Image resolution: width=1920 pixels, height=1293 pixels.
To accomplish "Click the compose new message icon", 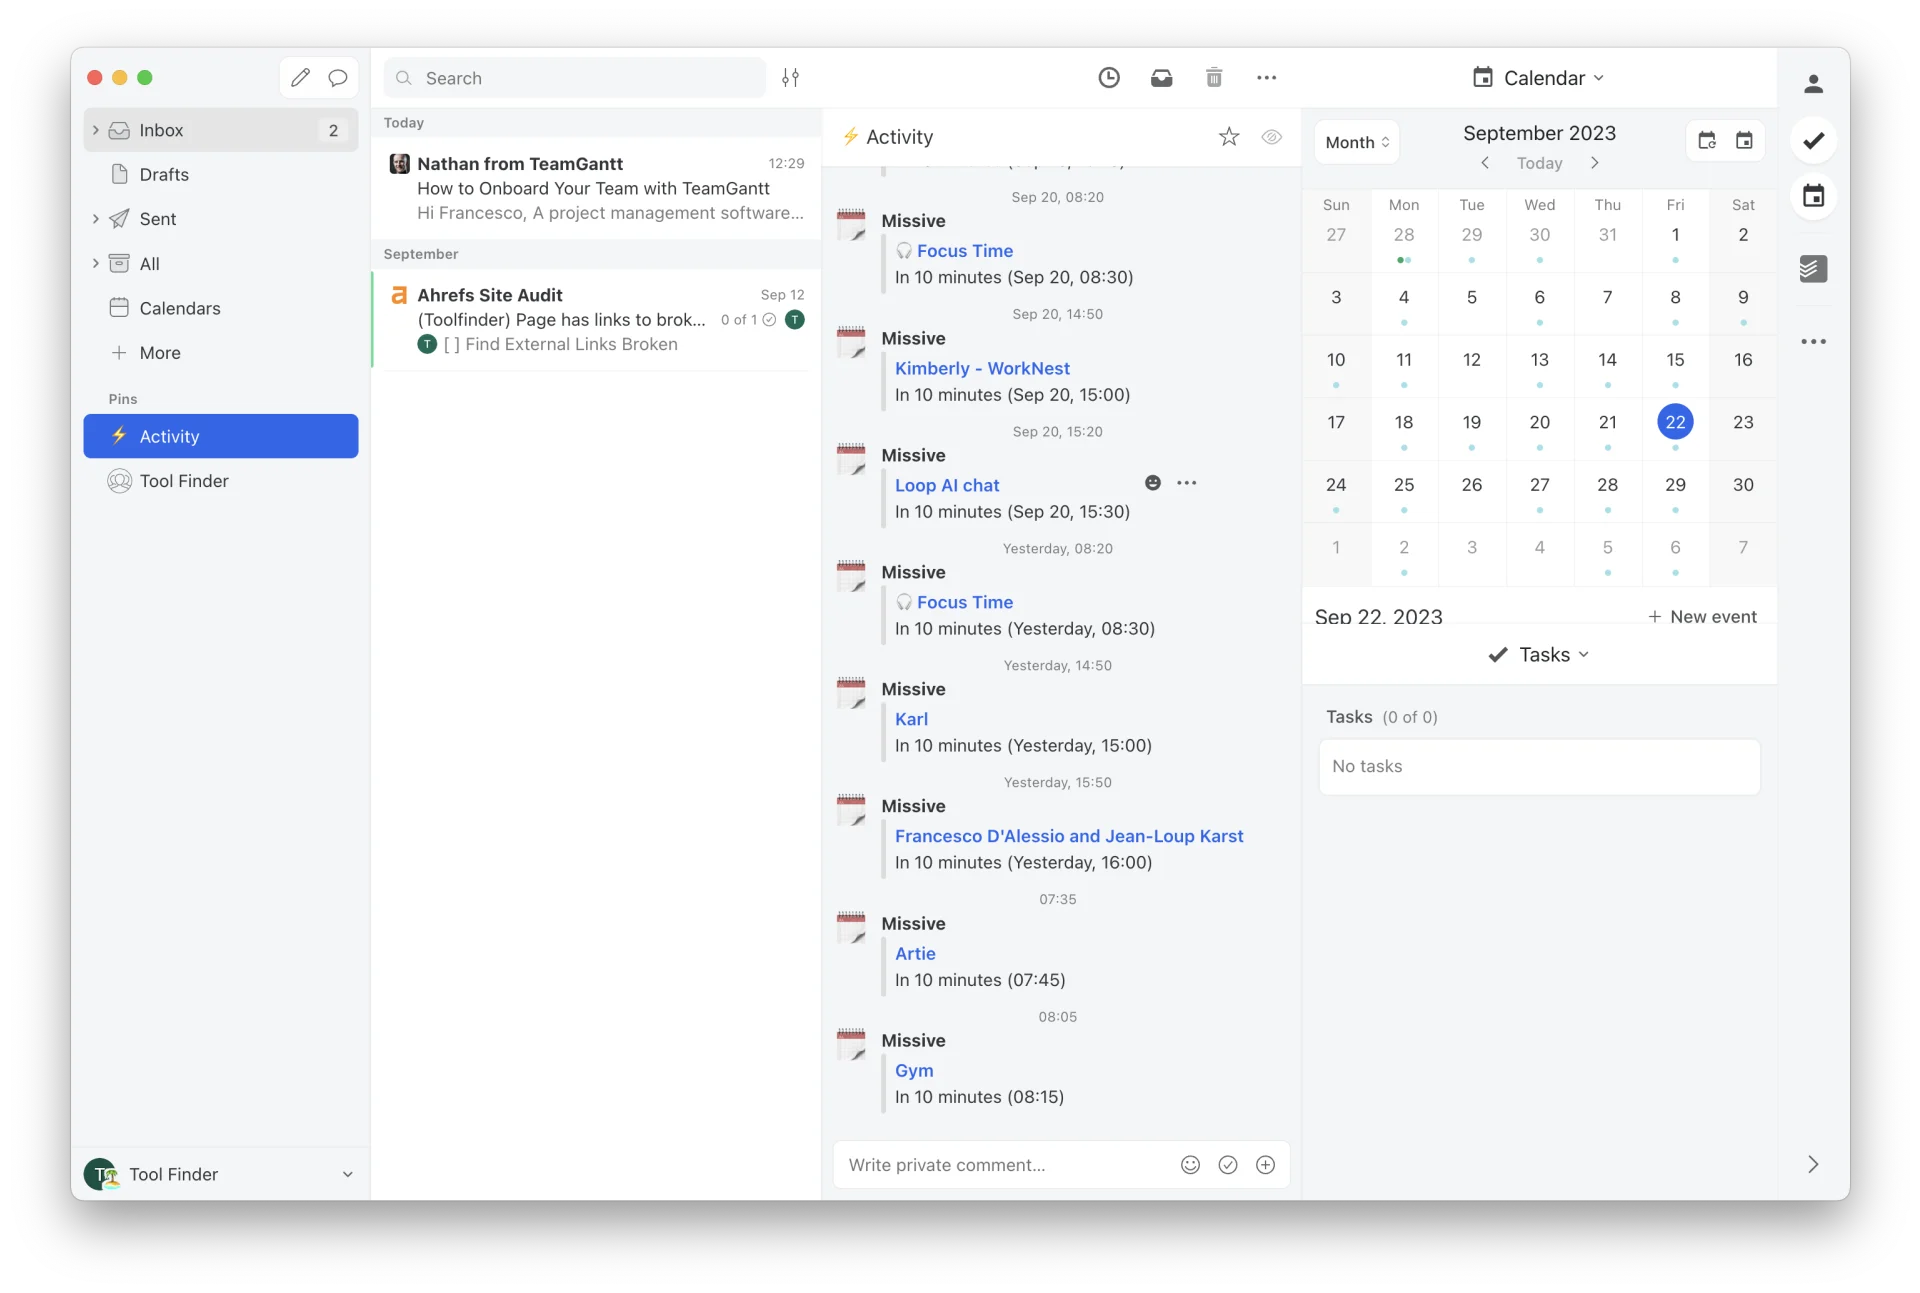I will [300, 78].
